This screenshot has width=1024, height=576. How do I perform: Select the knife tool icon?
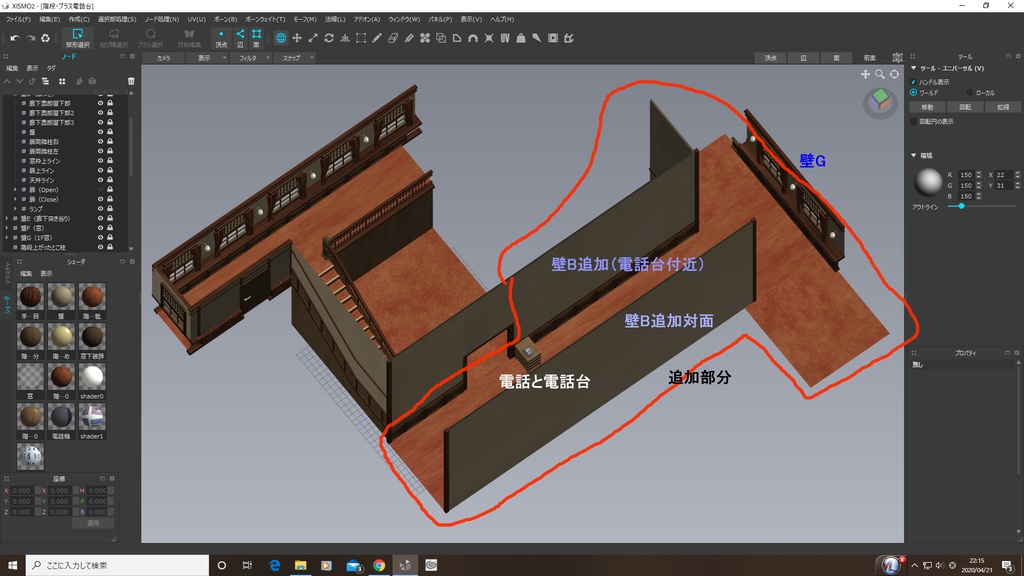537,38
